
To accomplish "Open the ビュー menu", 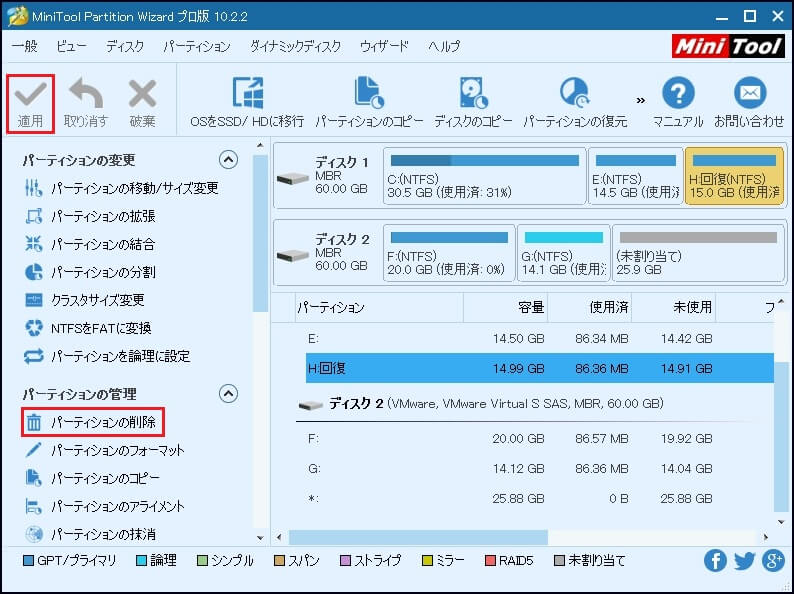I will 71,46.
